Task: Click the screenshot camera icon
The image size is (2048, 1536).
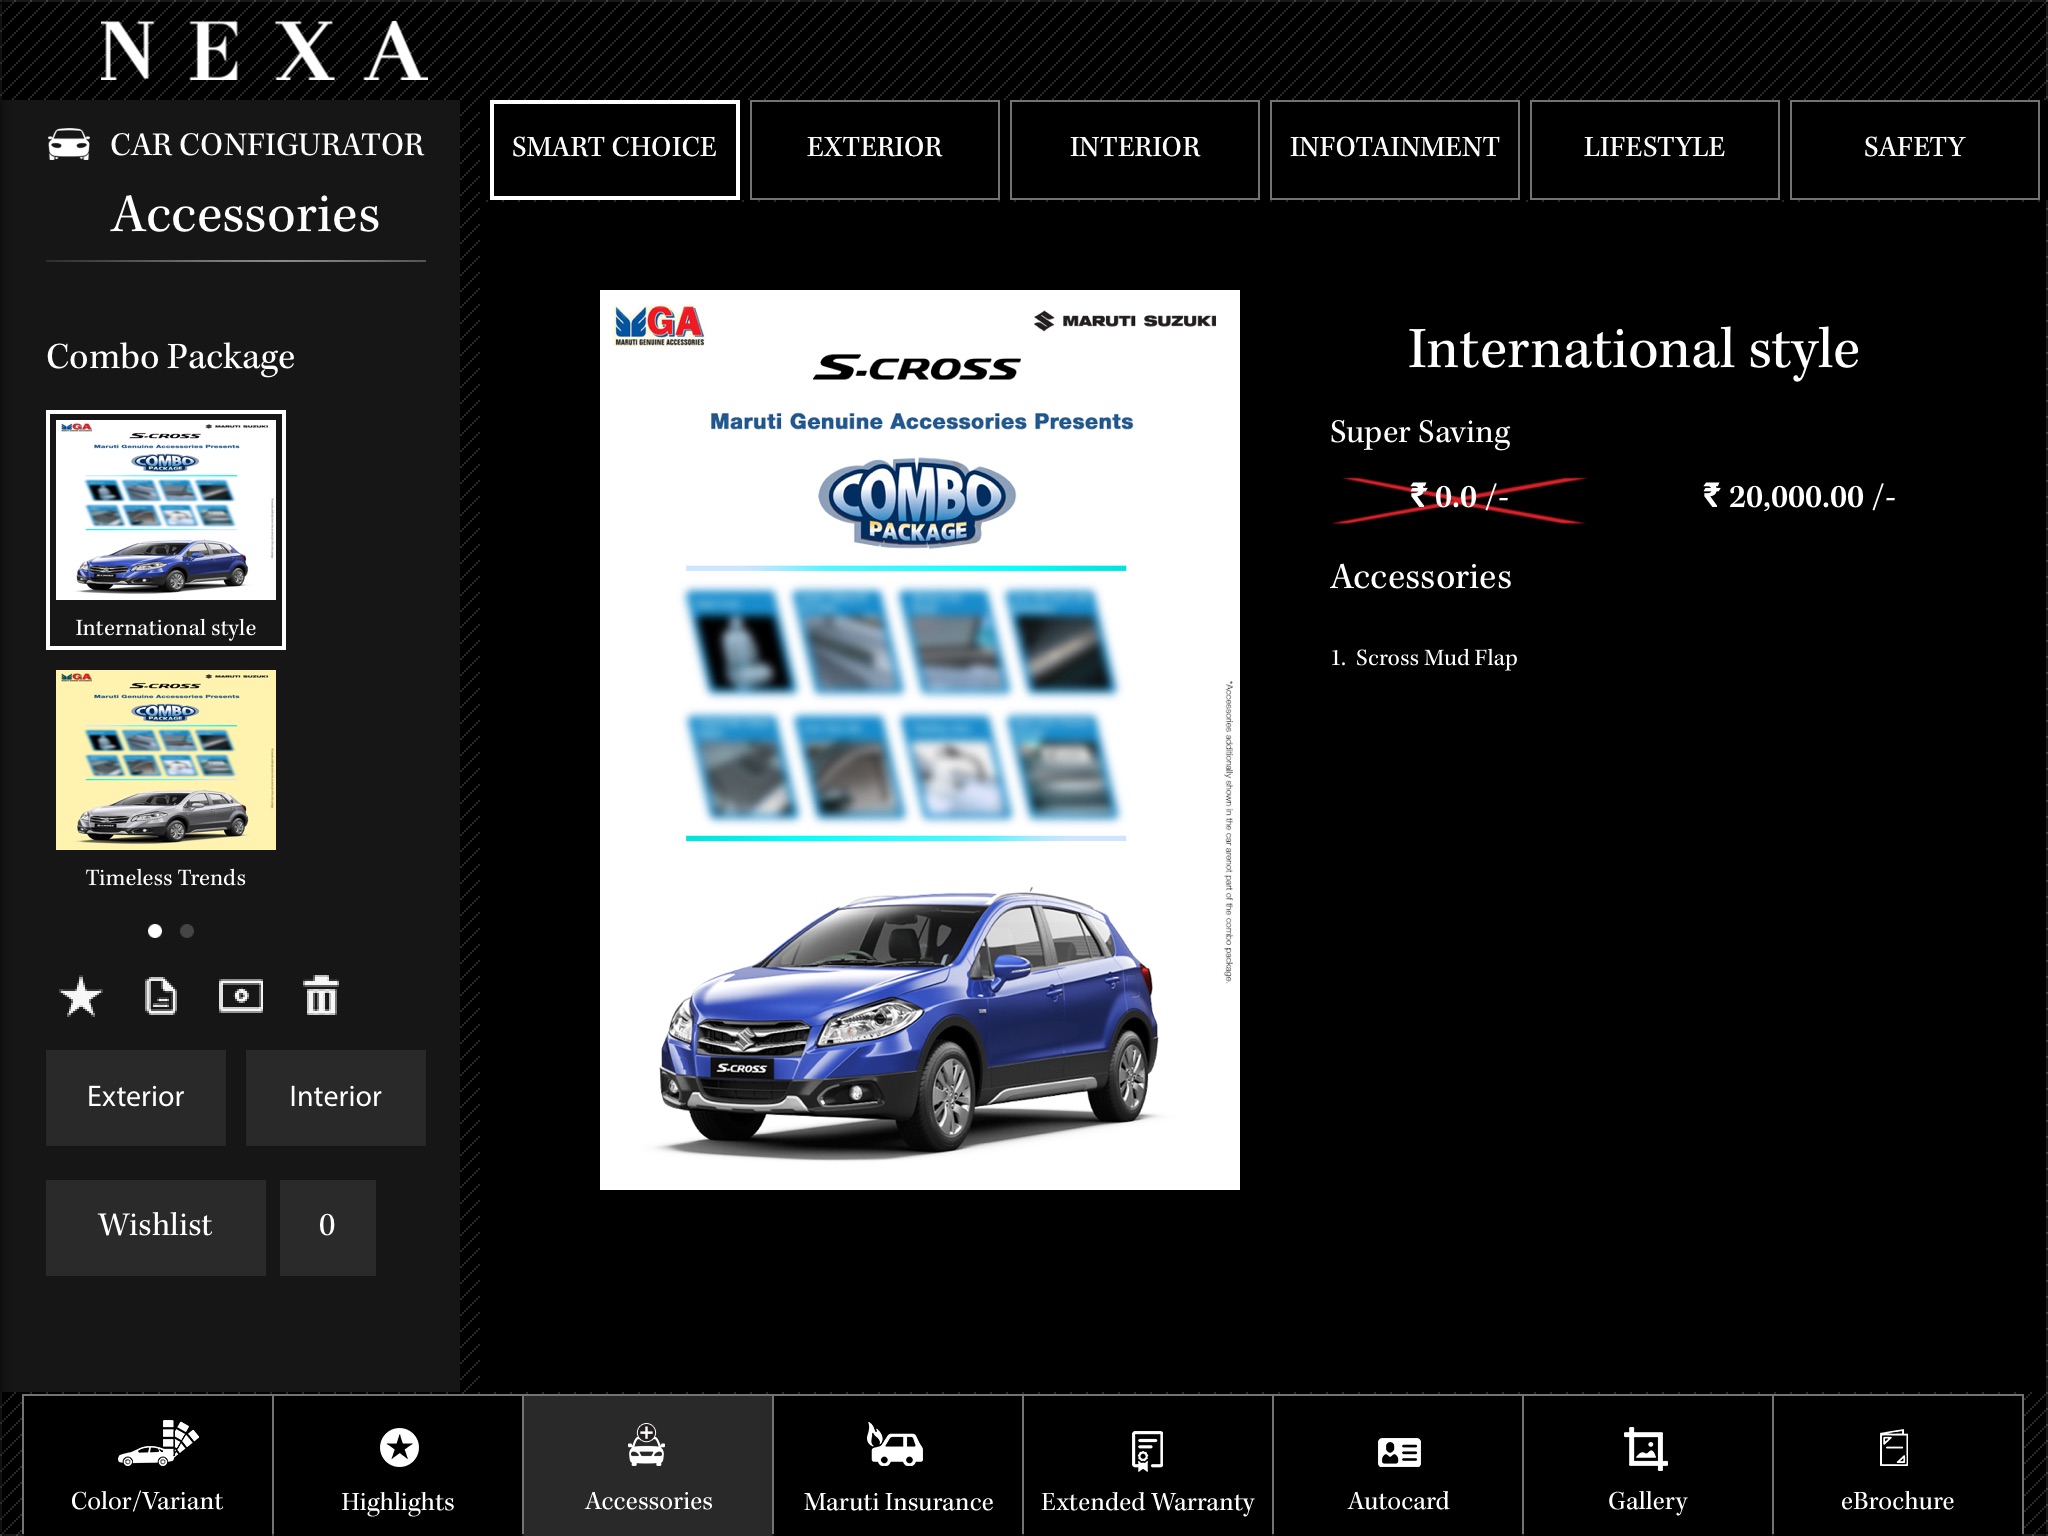Action: [x=241, y=996]
